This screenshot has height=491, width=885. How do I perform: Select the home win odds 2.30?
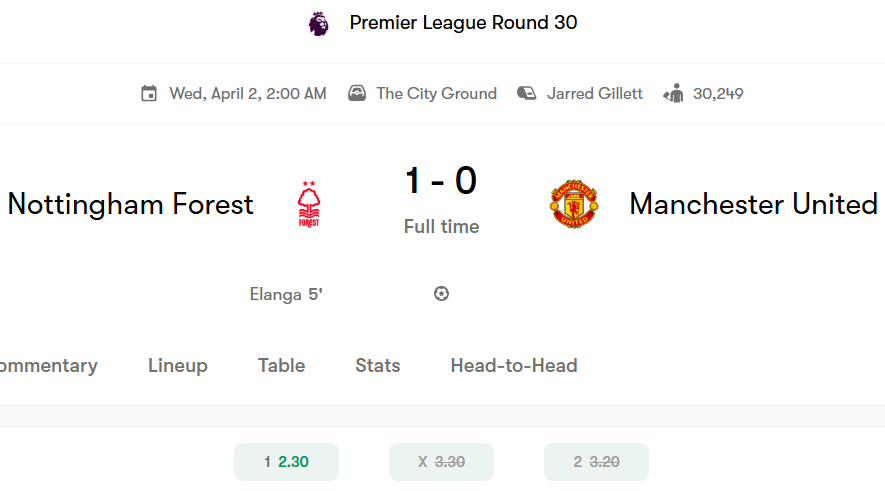tap(286, 462)
